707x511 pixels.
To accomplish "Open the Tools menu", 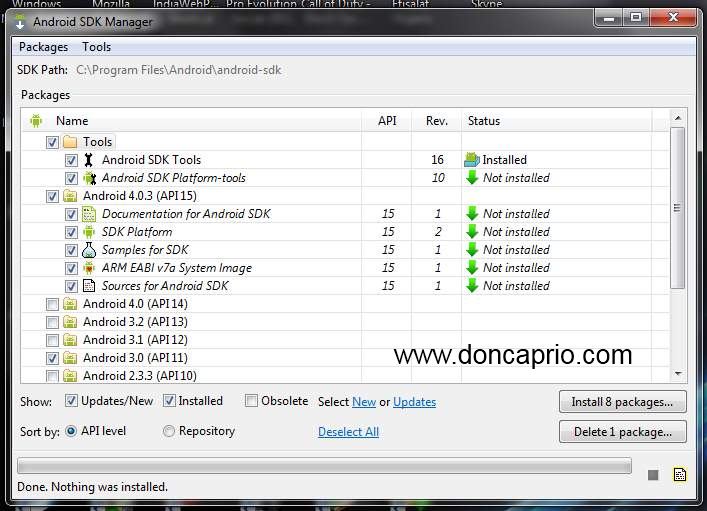I will pos(96,47).
